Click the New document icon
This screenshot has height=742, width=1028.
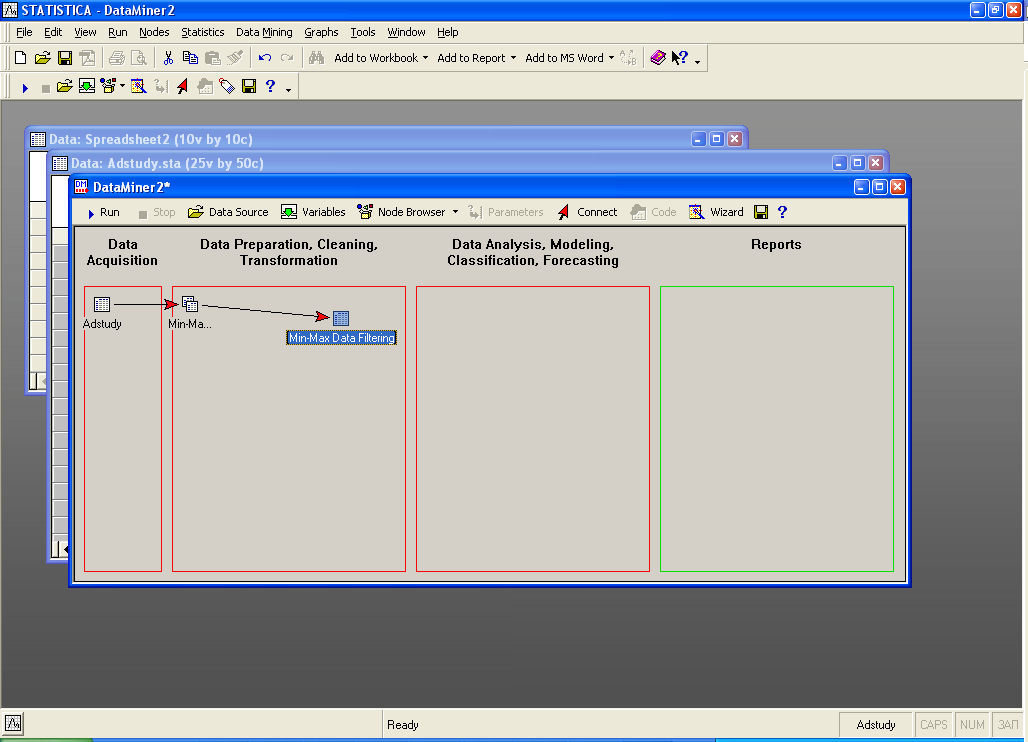click(x=20, y=58)
